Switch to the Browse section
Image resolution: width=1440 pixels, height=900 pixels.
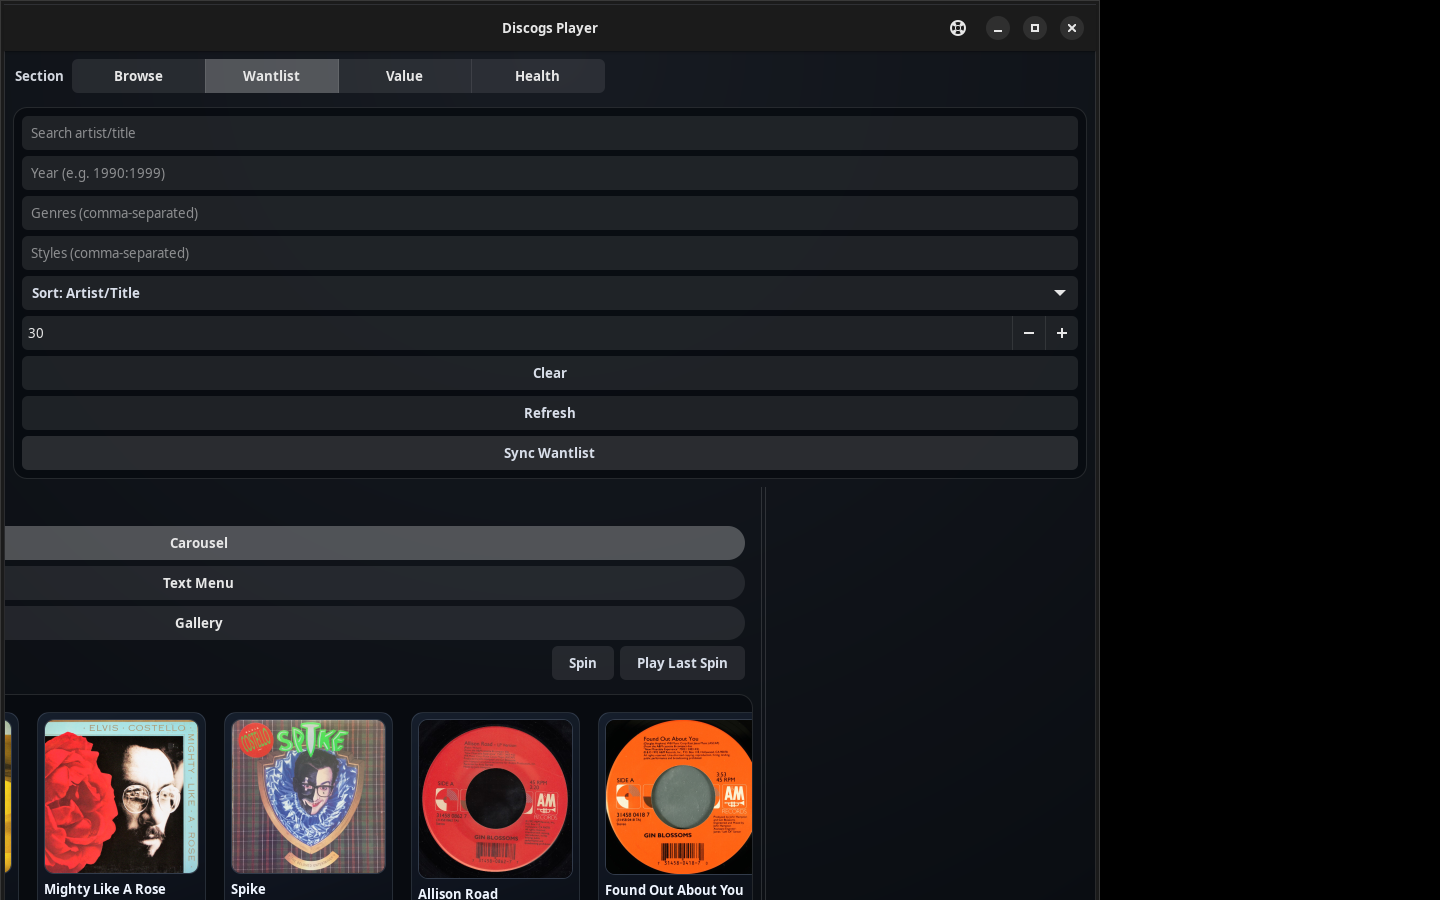138,76
